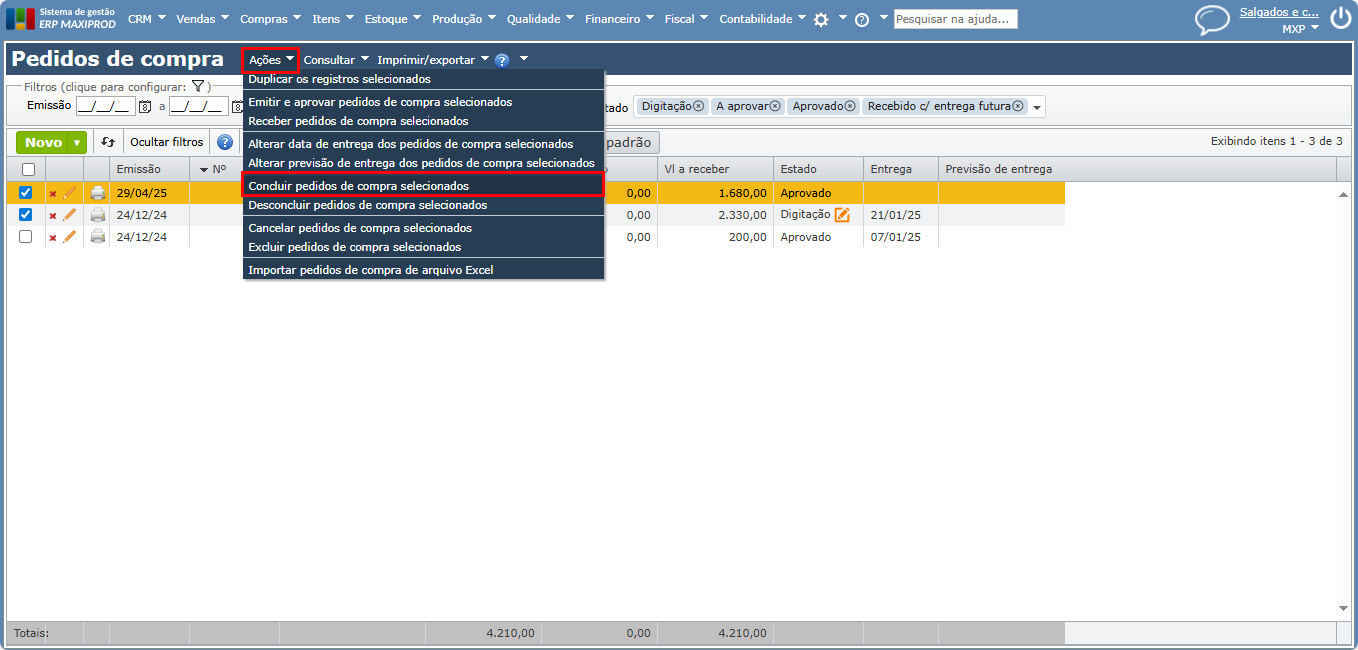
Task: Click the Novo button
Action: 43,143
